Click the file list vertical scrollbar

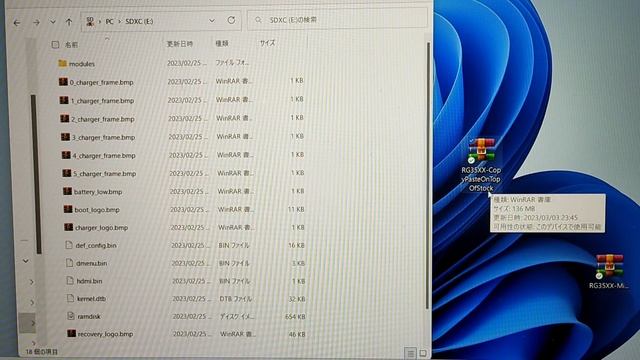[x=428, y=176]
